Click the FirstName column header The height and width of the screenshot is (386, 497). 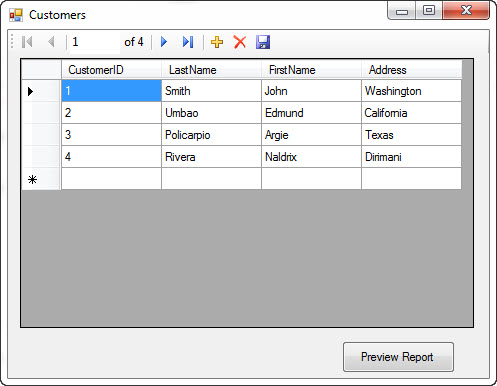click(x=311, y=70)
